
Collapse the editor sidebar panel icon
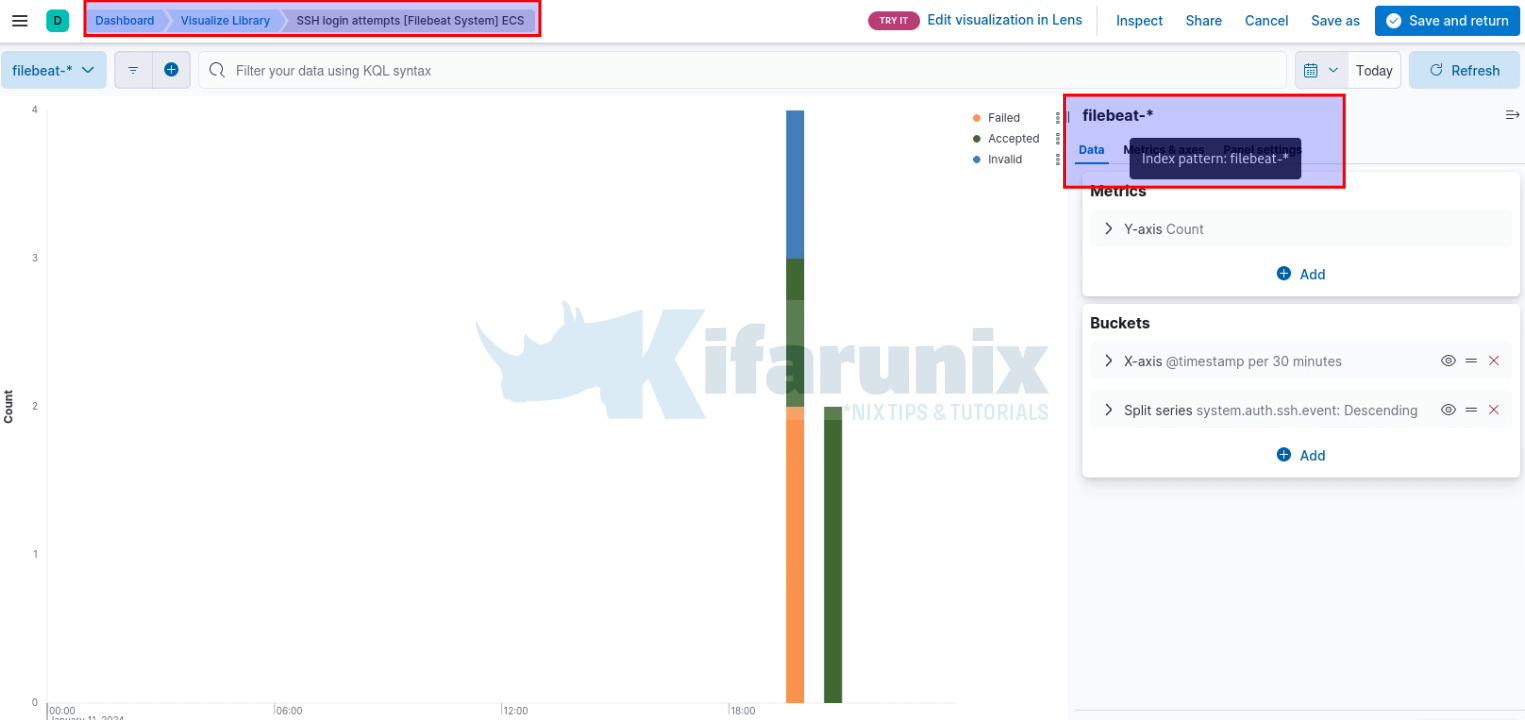1512,115
